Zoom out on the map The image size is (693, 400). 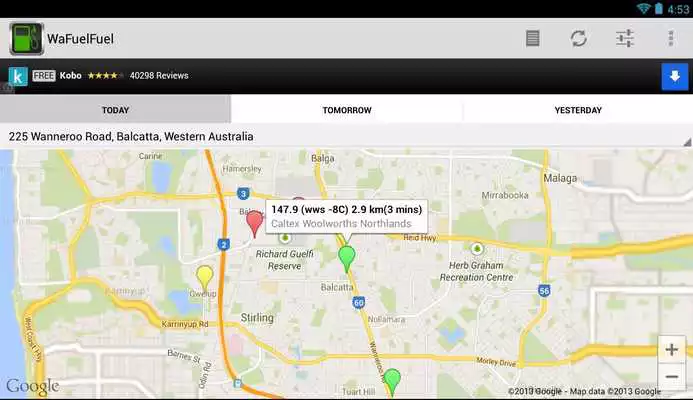(672, 377)
